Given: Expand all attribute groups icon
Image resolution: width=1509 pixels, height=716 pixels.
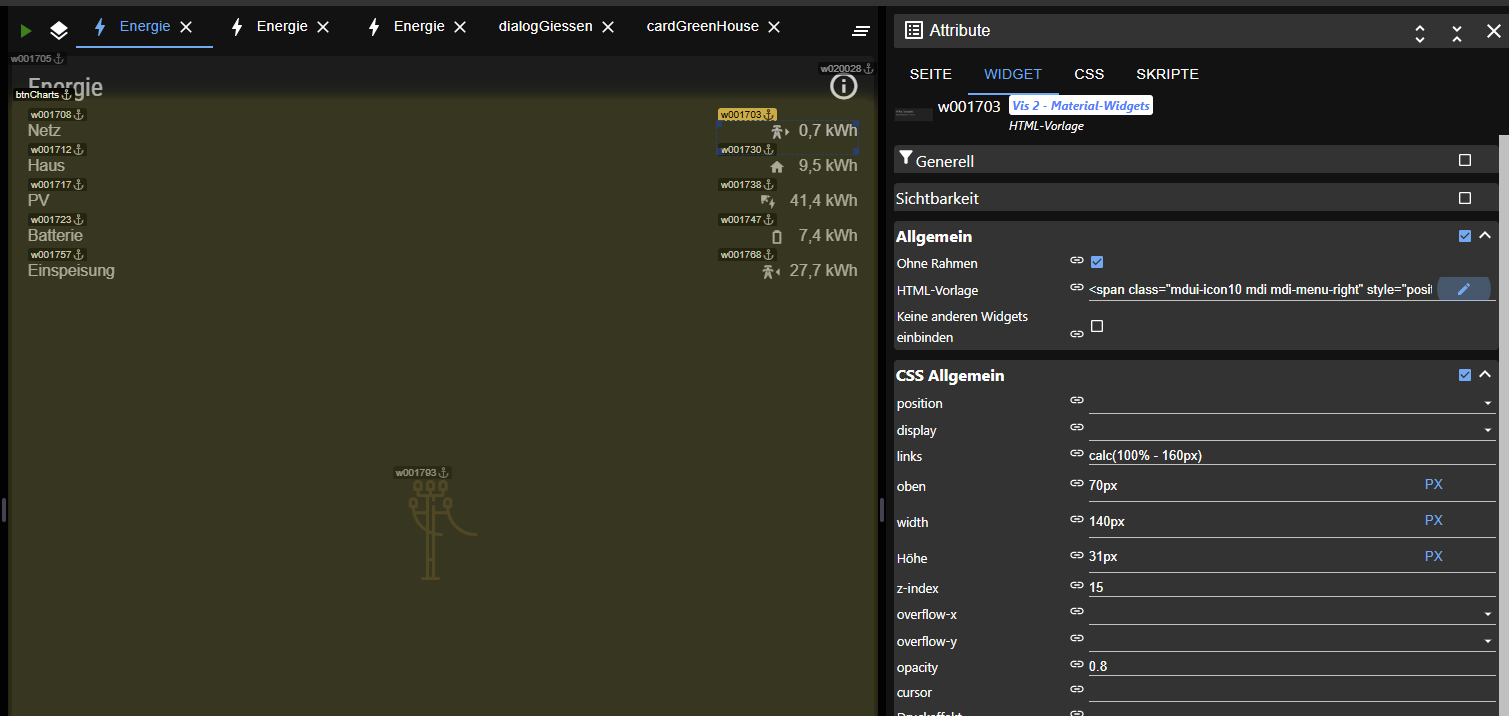Looking at the screenshot, I should pyautogui.click(x=1420, y=33).
